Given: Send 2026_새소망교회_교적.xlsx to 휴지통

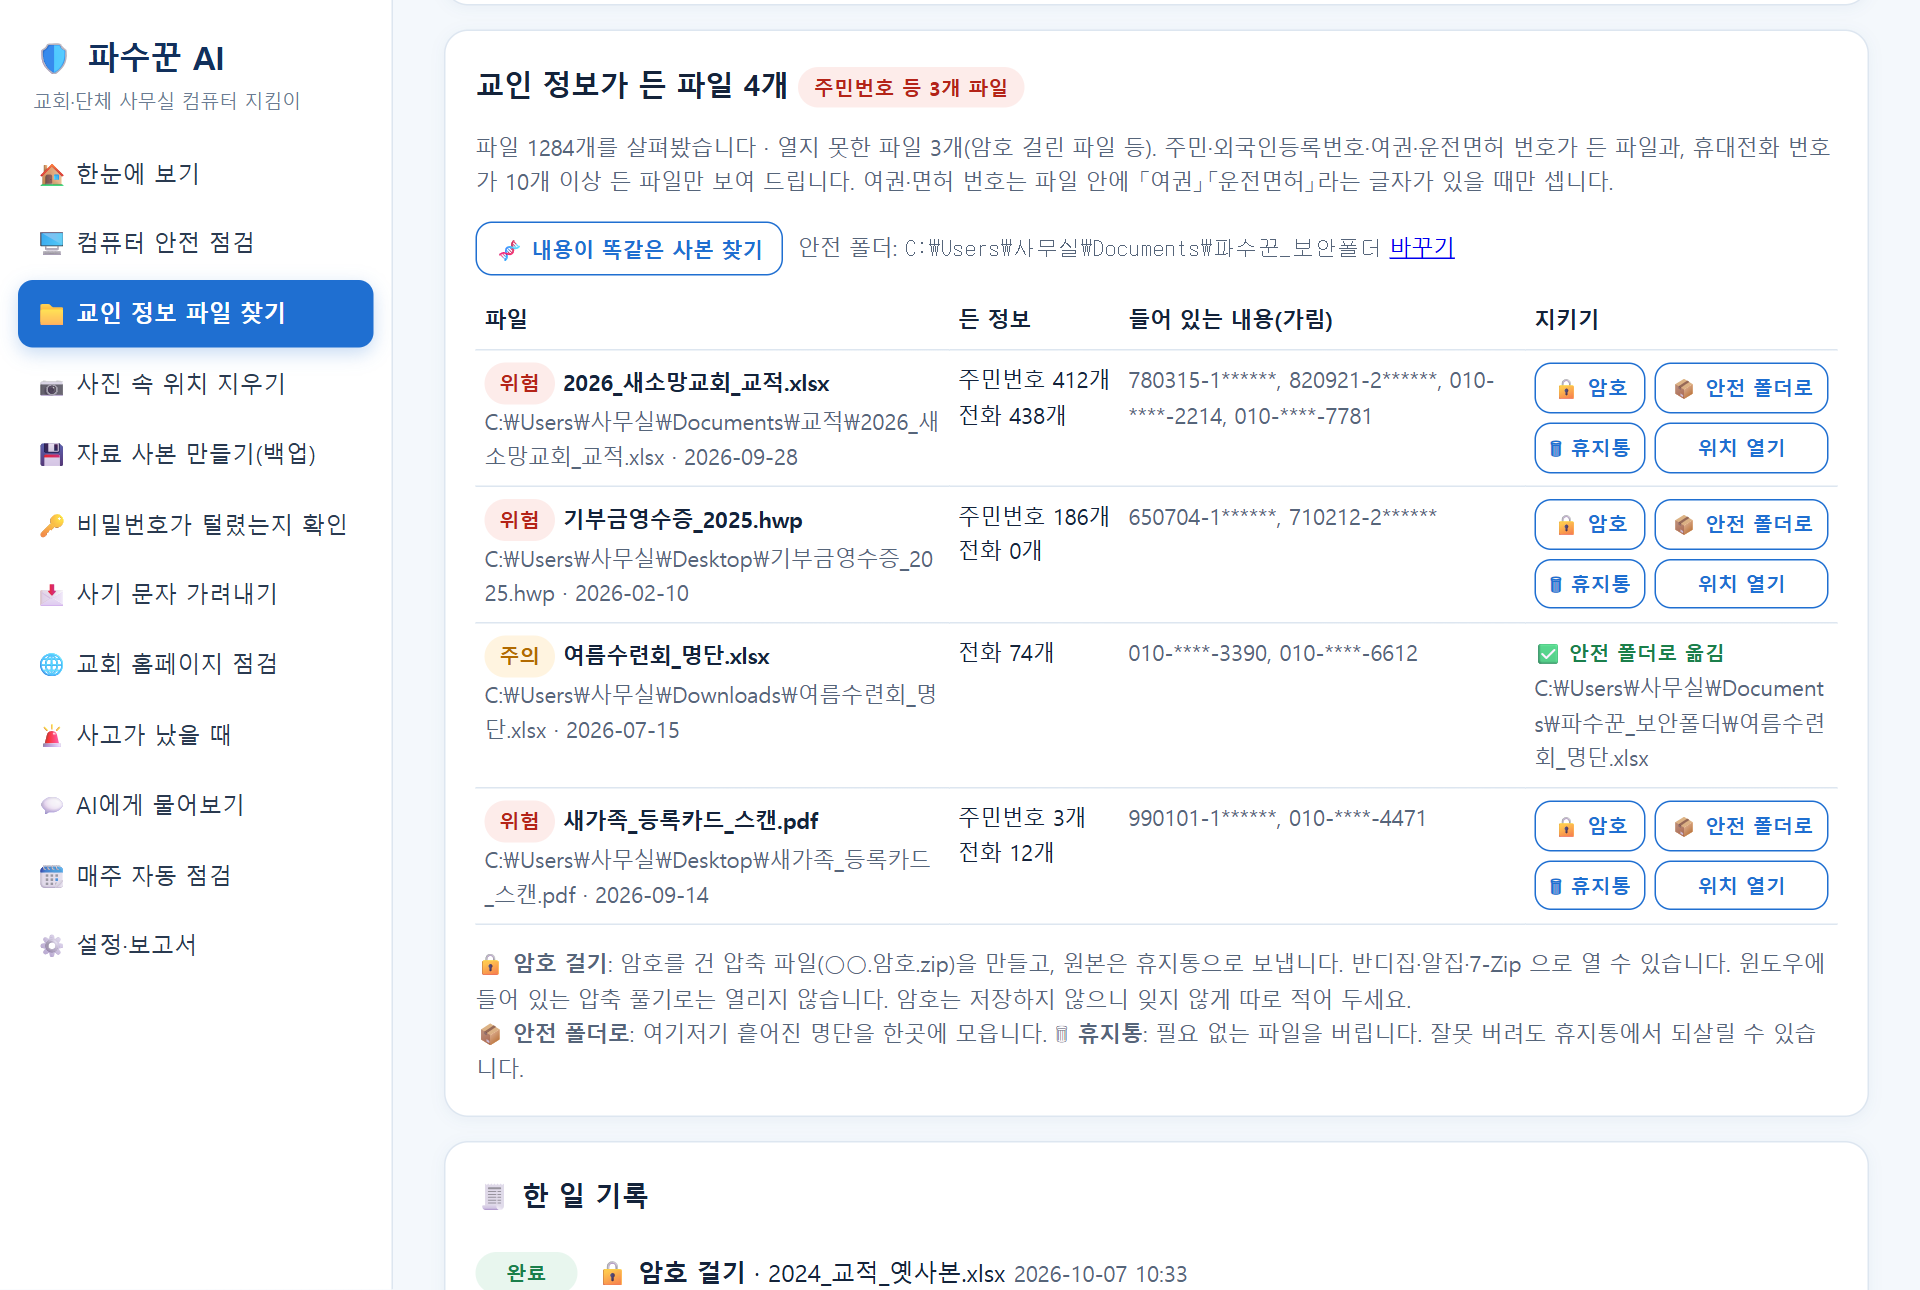Looking at the screenshot, I should point(1589,448).
